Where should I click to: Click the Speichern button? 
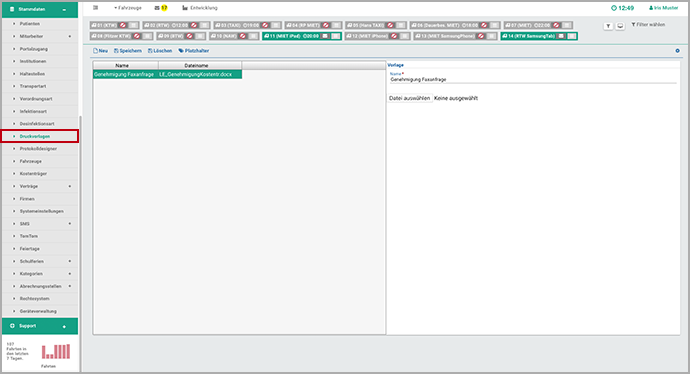pyautogui.click(x=128, y=51)
